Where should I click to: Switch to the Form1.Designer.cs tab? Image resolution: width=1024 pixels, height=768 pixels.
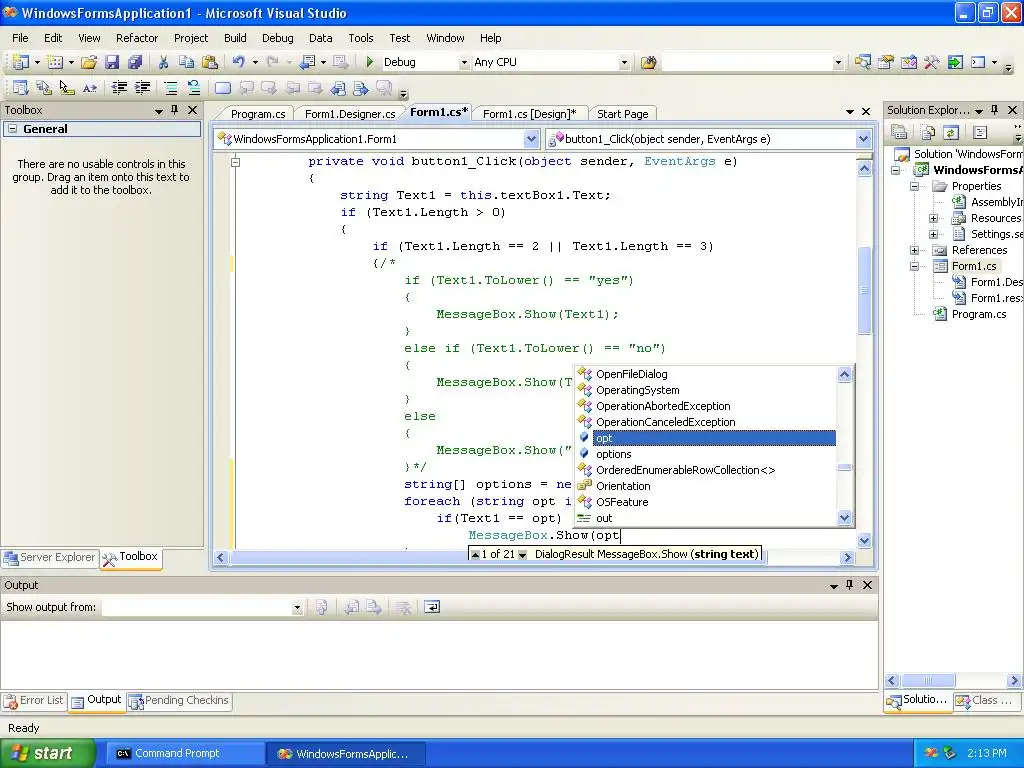[349, 114]
